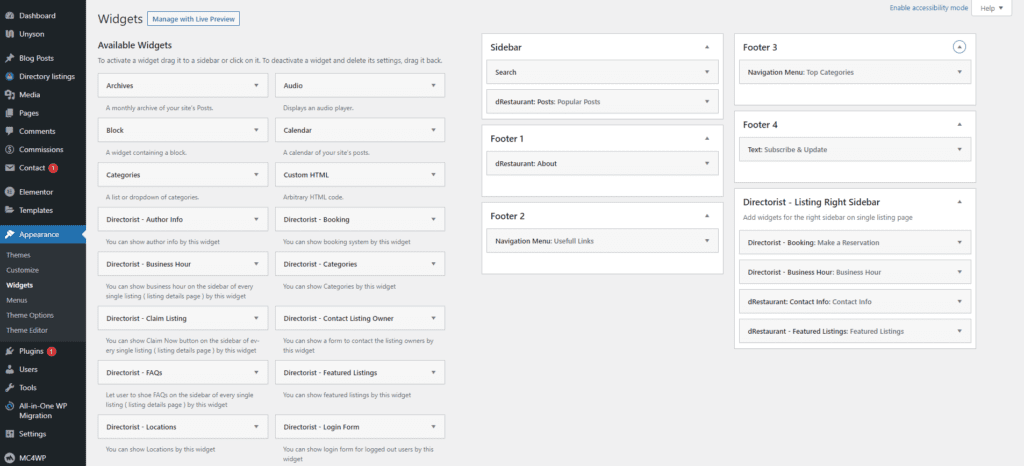This screenshot has height=466, width=1024.
Task: Expand the Archives widget options
Action: tap(257, 86)
